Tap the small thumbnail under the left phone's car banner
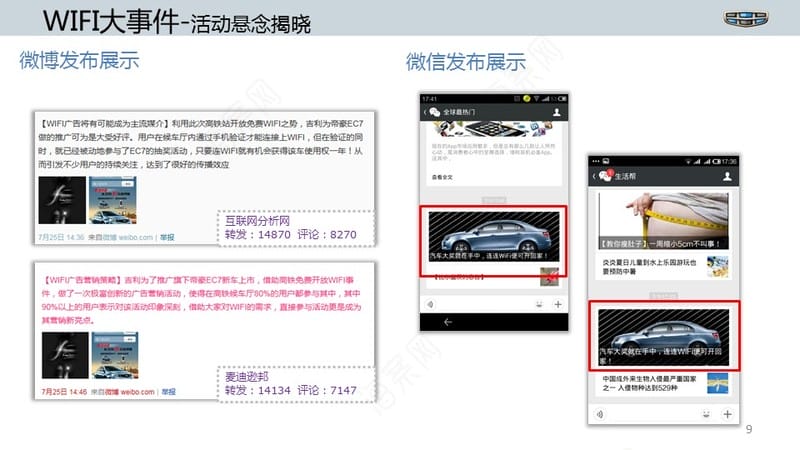 click(549, 277)
